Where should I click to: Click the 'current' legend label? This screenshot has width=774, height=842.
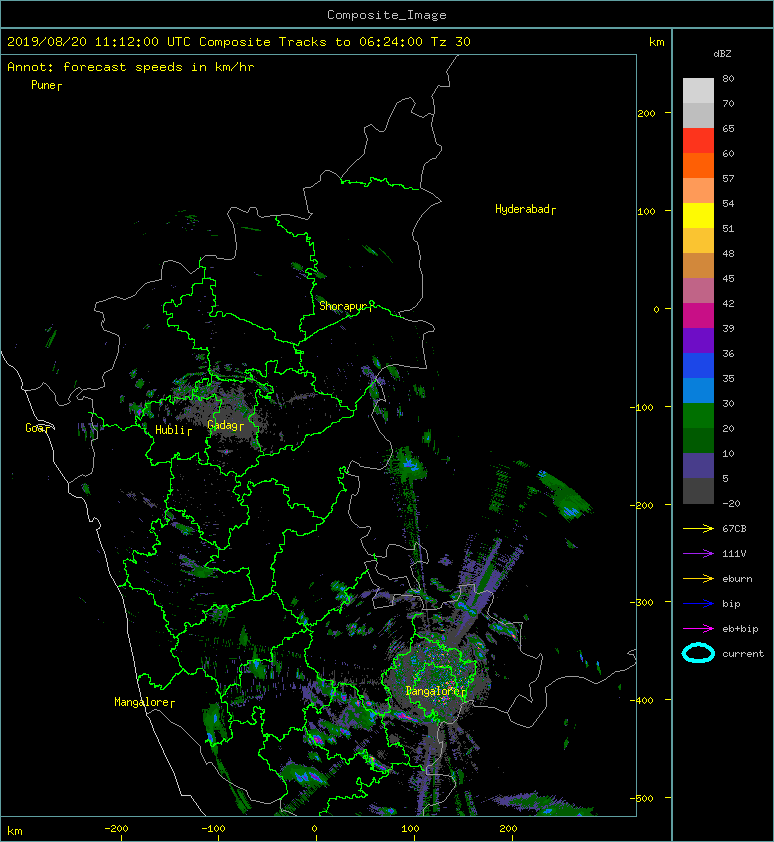point(743,654)
